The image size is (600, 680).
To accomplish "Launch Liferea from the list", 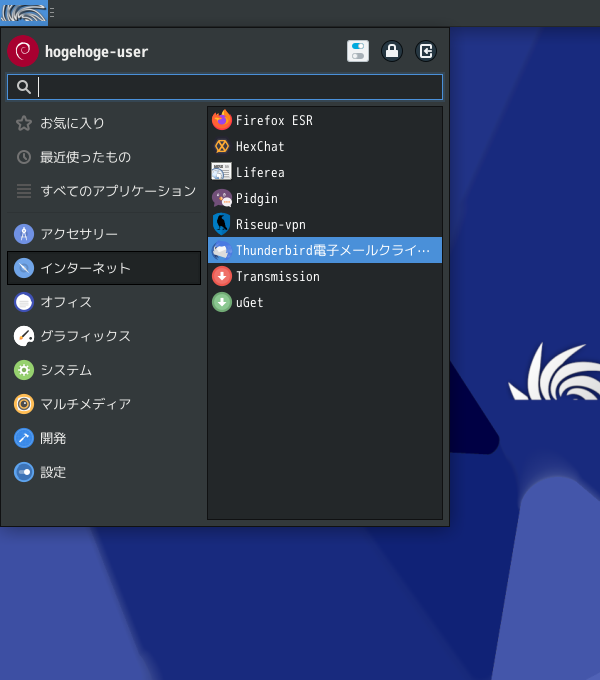I will point(325,172).
